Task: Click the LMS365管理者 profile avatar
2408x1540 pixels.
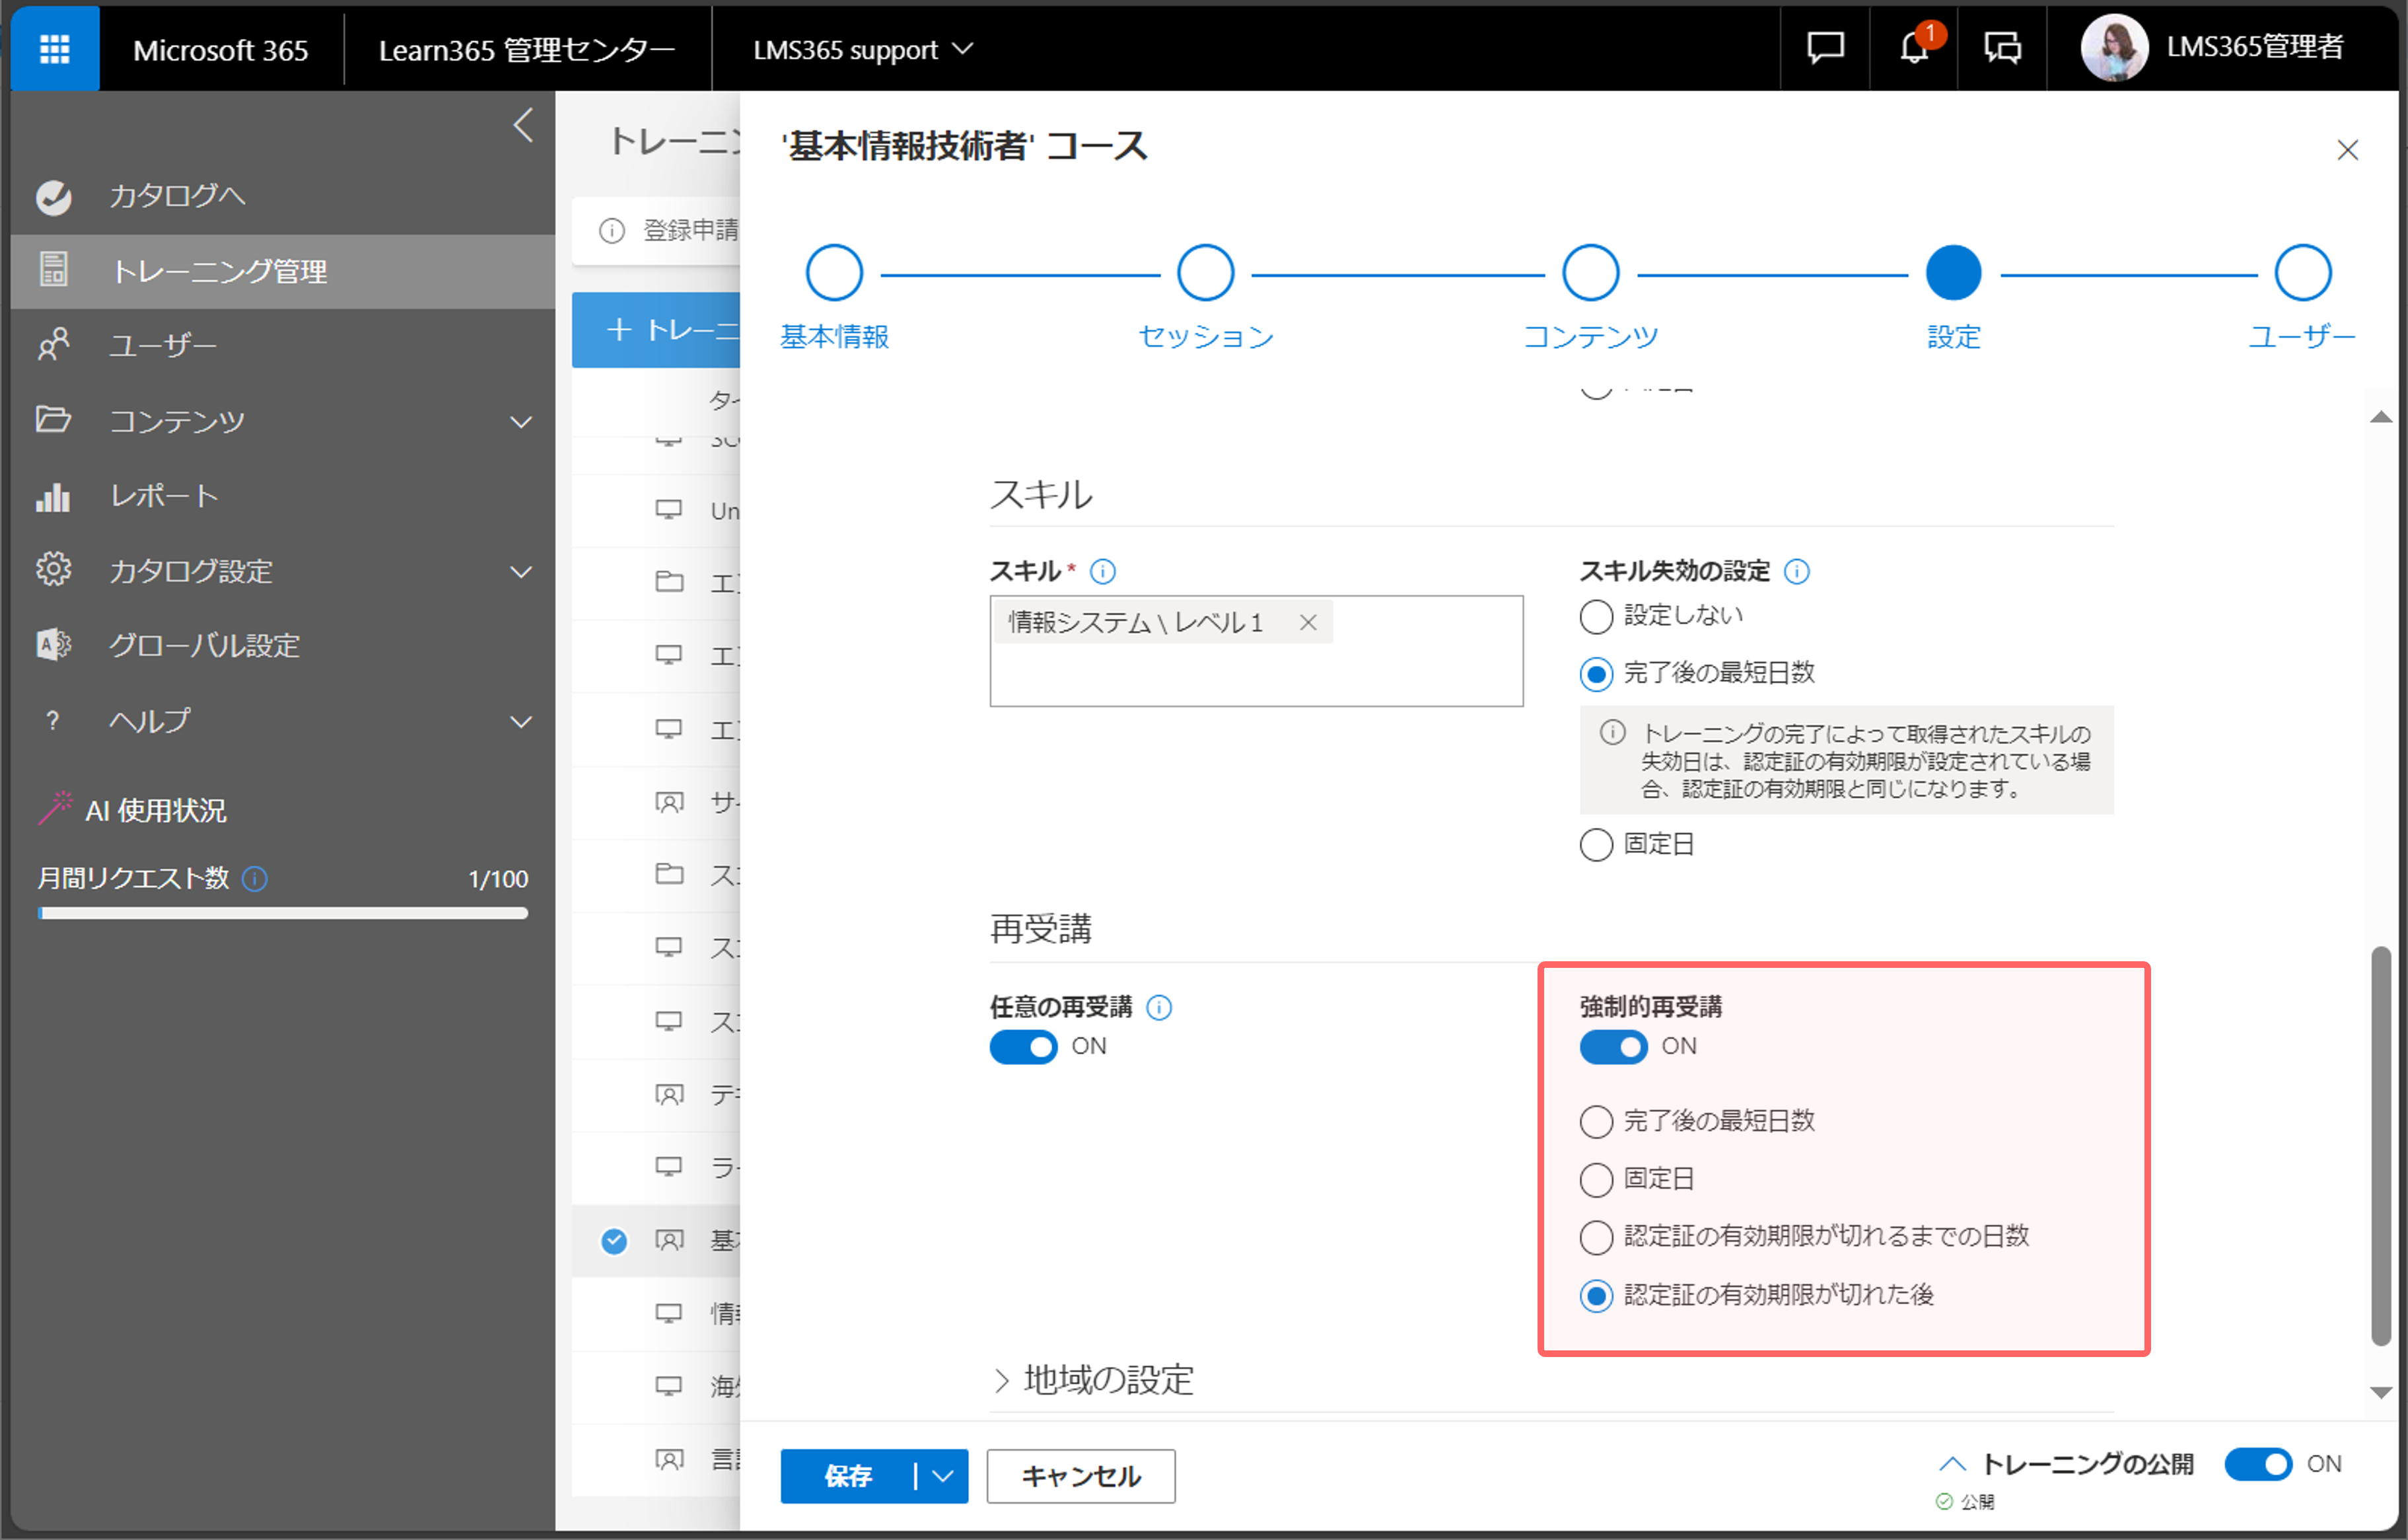Action: [x=2113, y=47]
